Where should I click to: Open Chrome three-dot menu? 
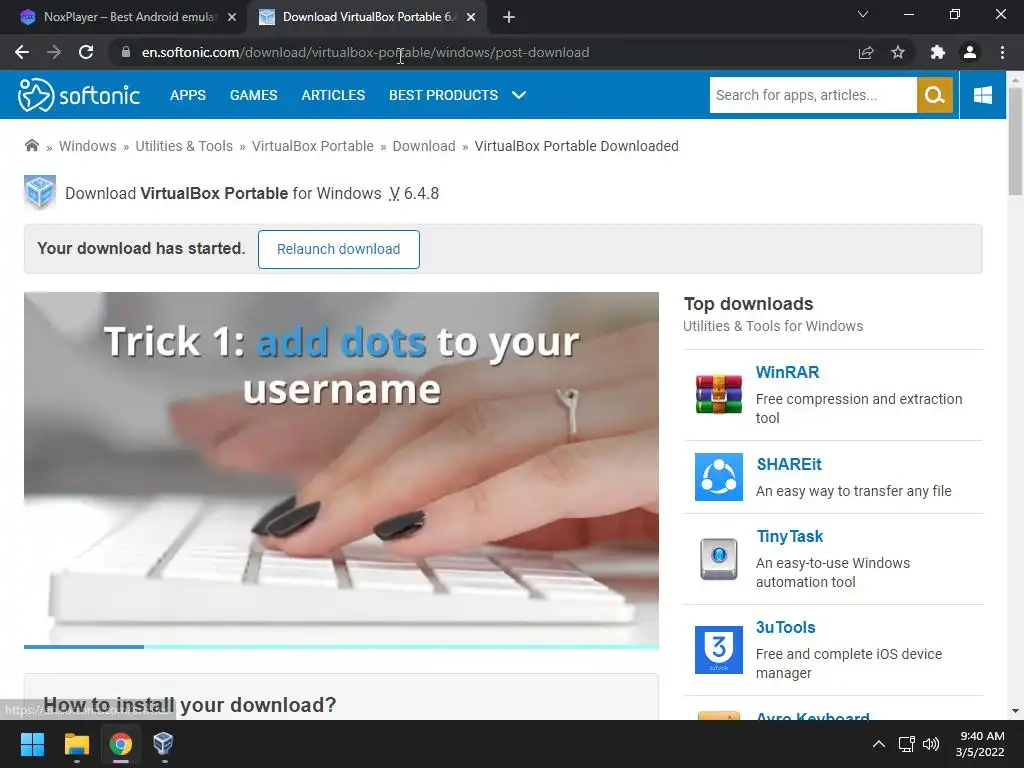1002,52
